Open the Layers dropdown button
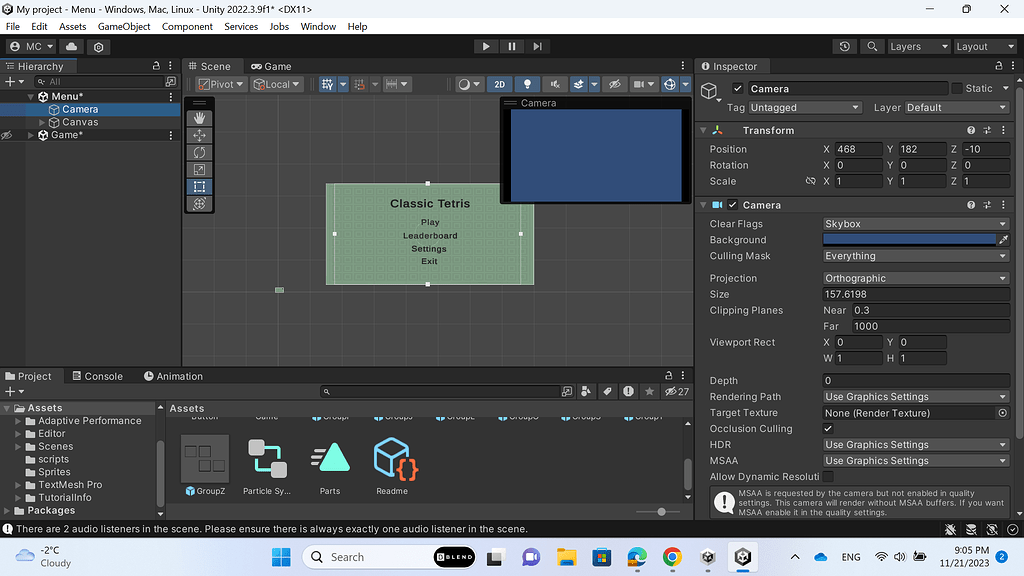Image resolution: width=1024 pixels, height=576 pixels. click(x=917, y=46)
